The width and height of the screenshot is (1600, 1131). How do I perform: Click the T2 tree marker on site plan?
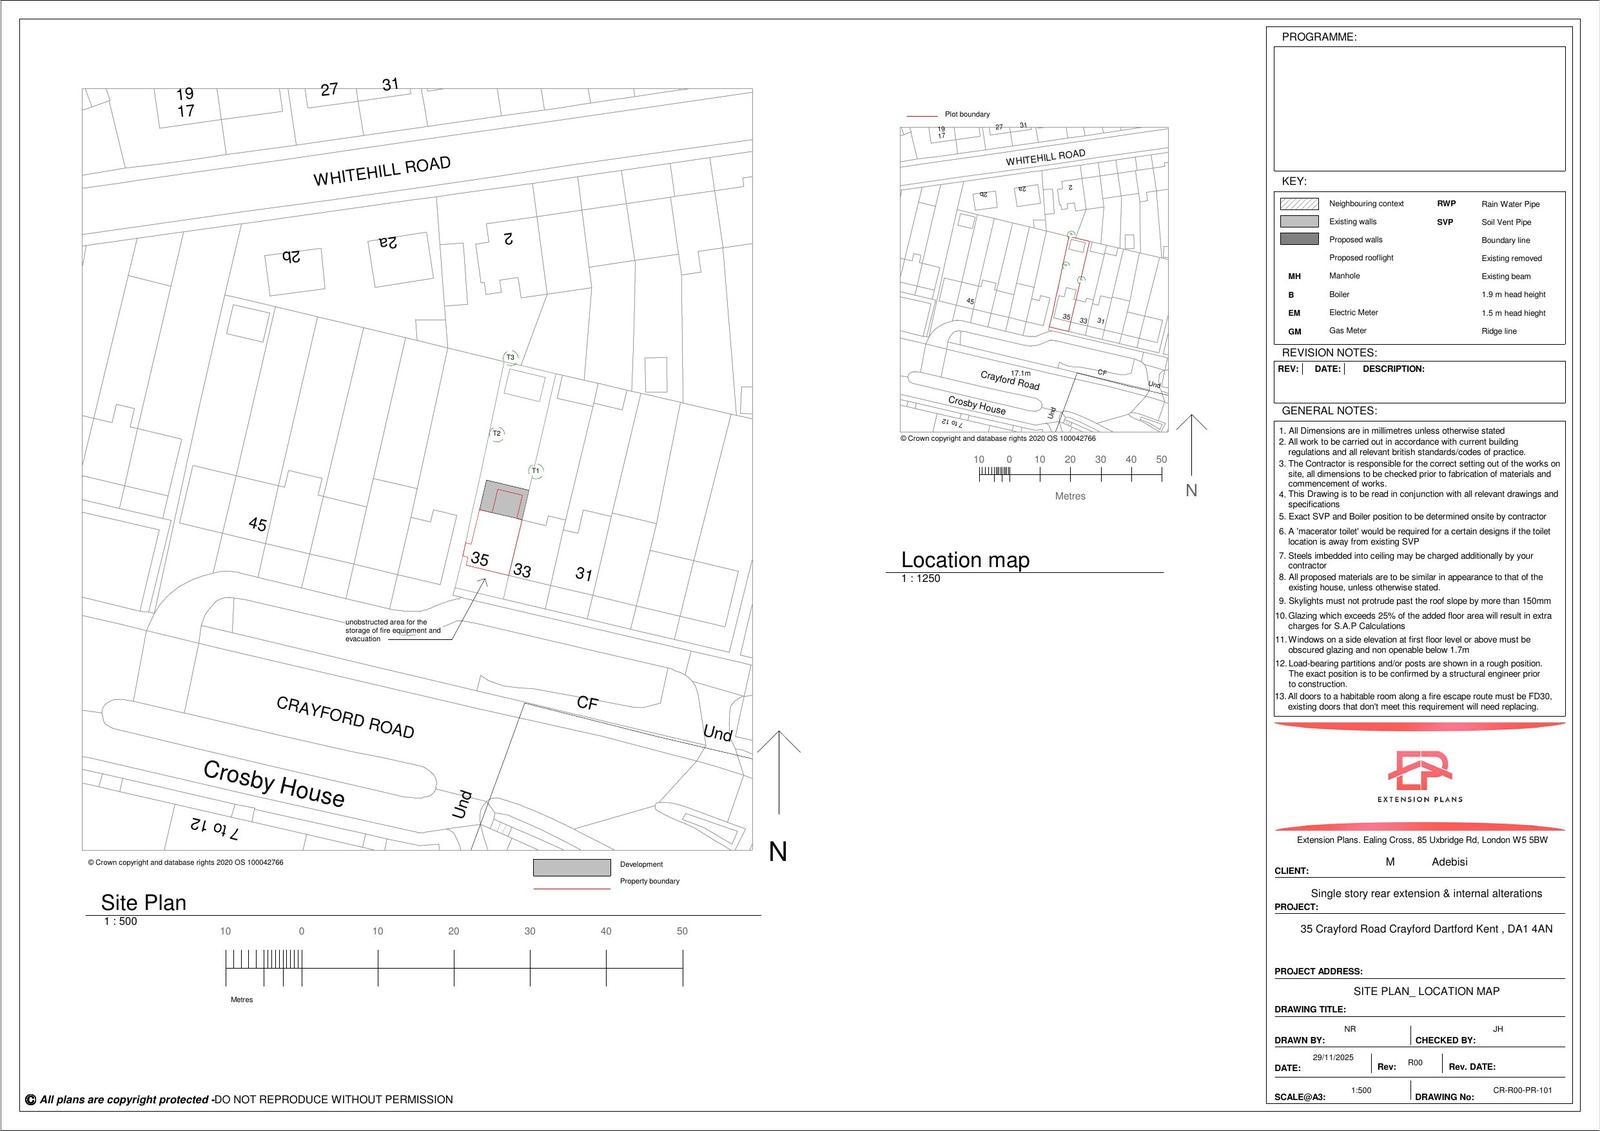coord(497,433)
